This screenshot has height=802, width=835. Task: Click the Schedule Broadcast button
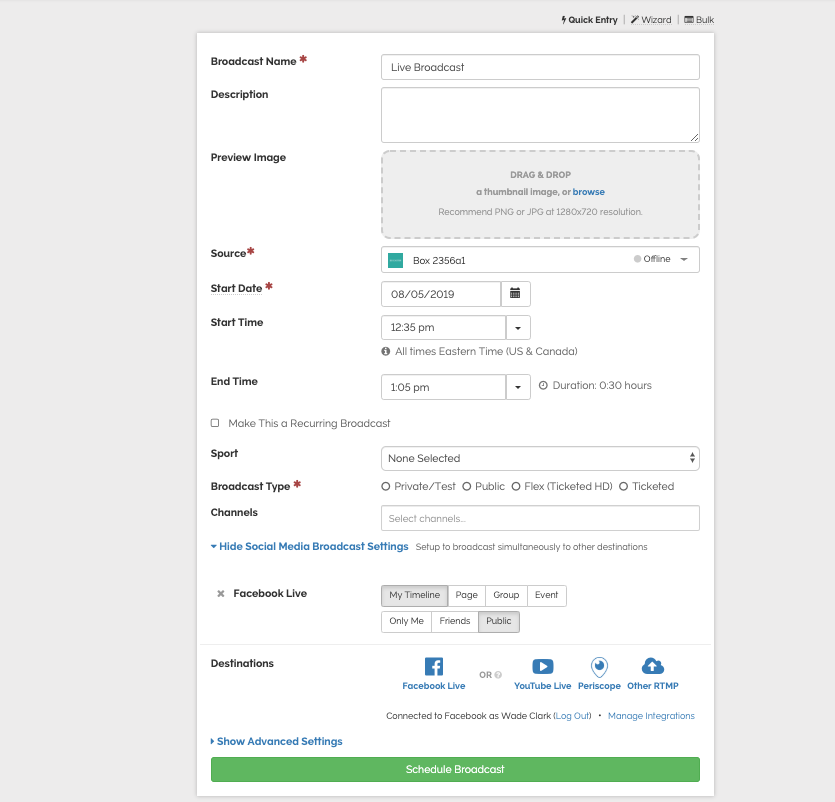[x=455, y=770]
